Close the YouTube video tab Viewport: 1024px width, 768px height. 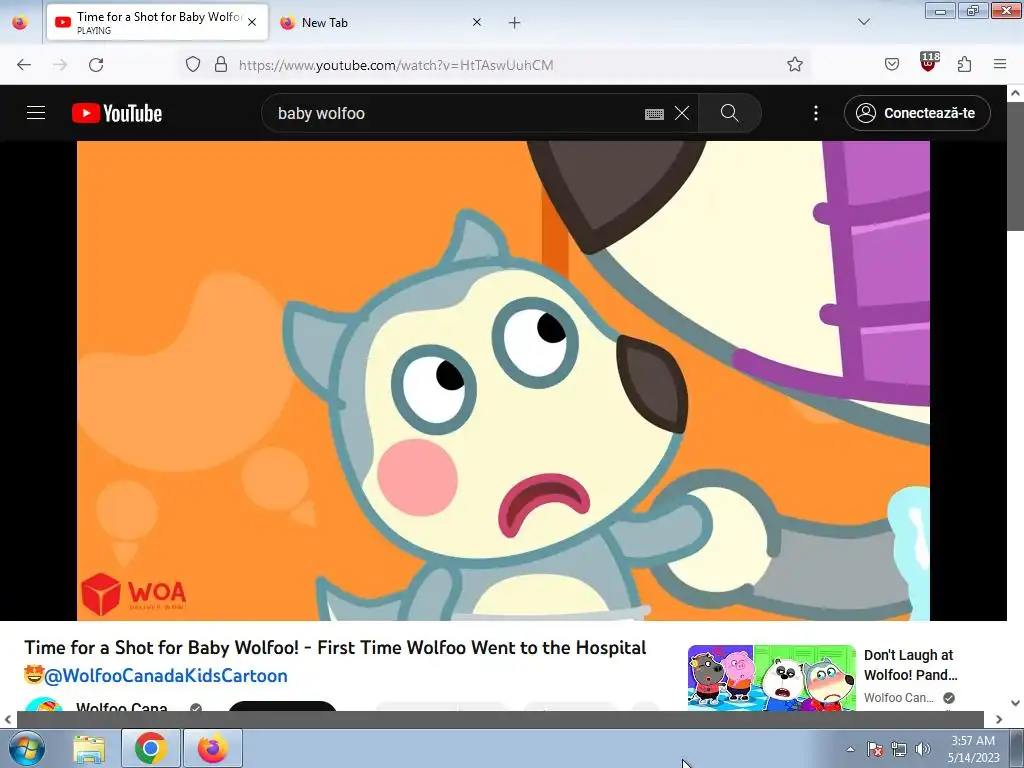(x=252, y=22)
